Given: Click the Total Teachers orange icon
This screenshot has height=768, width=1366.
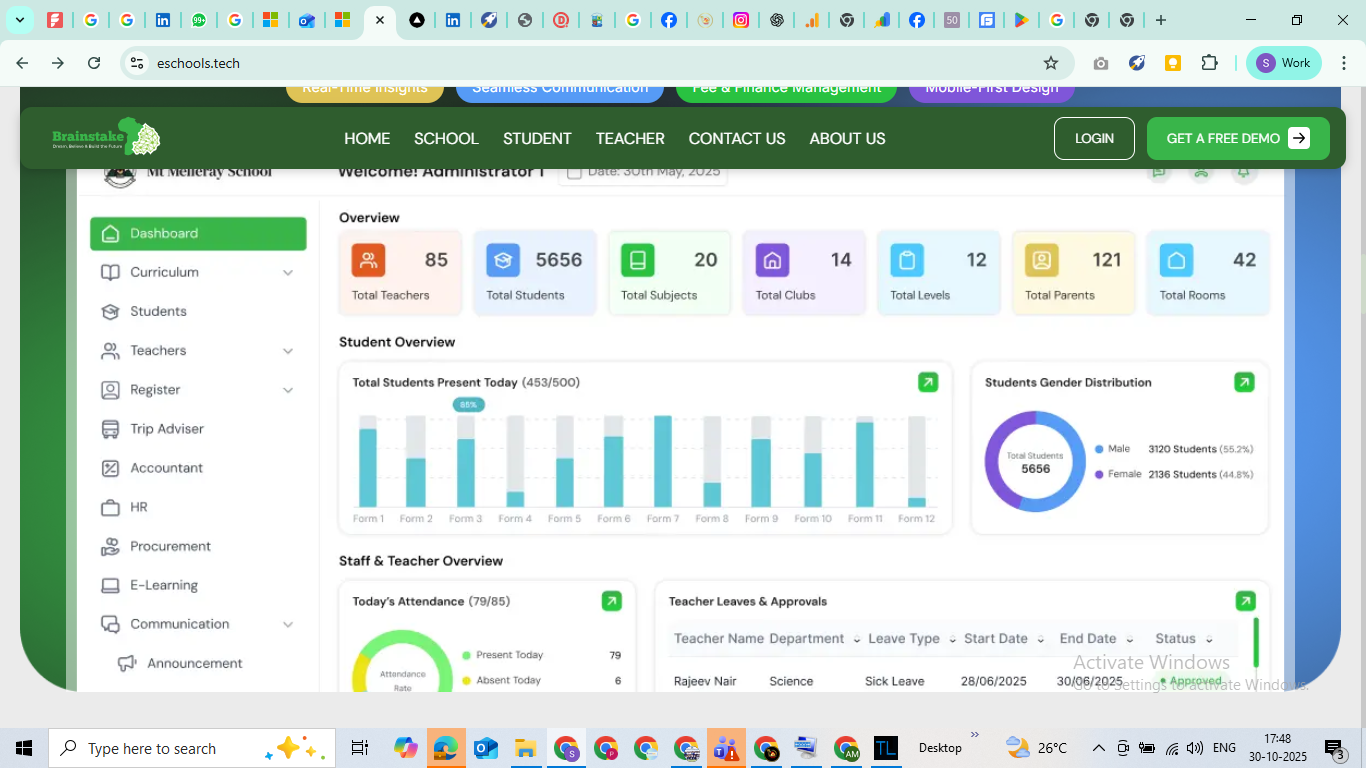Looking at the screenshot, I should click(368, 260).
